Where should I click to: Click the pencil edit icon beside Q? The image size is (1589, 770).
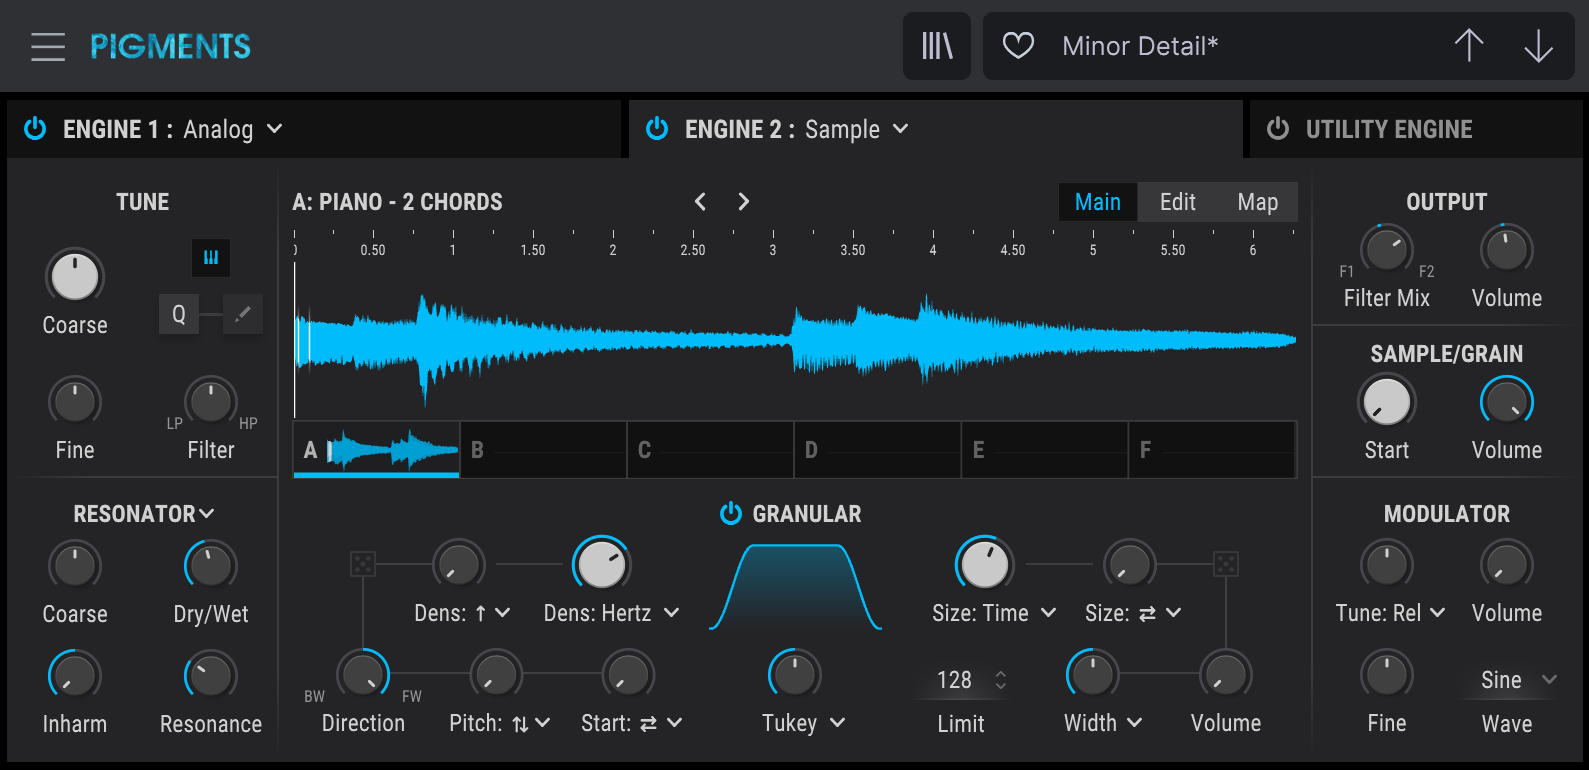coord(242,314)
